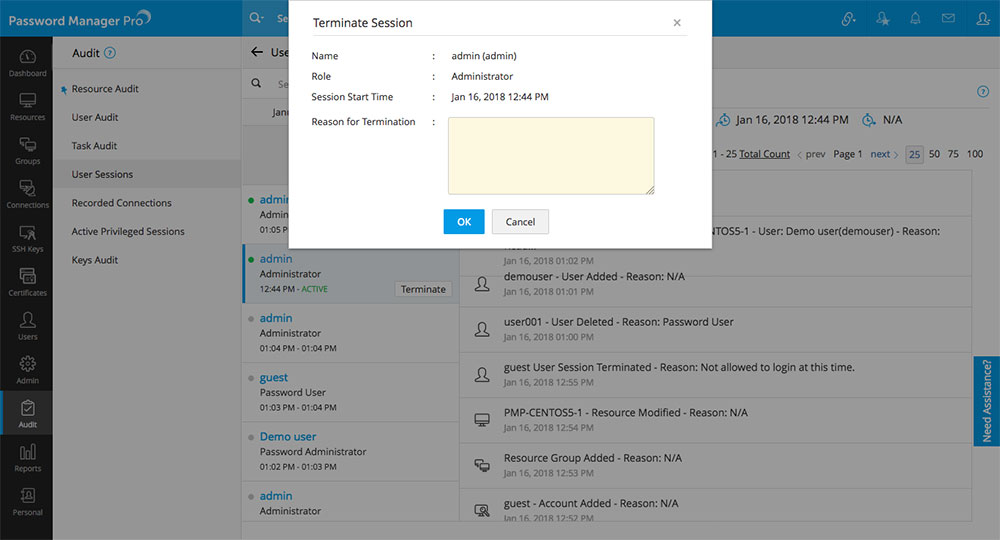Open the Connections sidebar icon
The image size is (1000, 540).
27,194
